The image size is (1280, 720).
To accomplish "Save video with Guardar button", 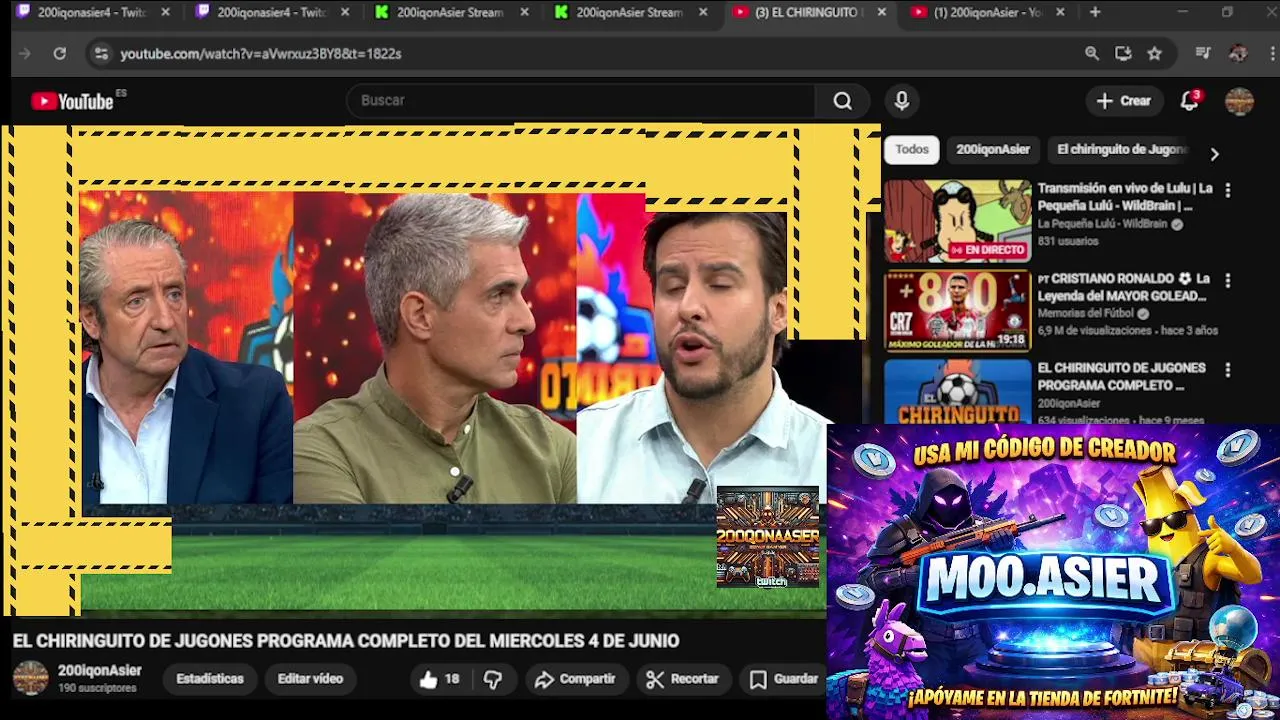I will coord(784,679).
